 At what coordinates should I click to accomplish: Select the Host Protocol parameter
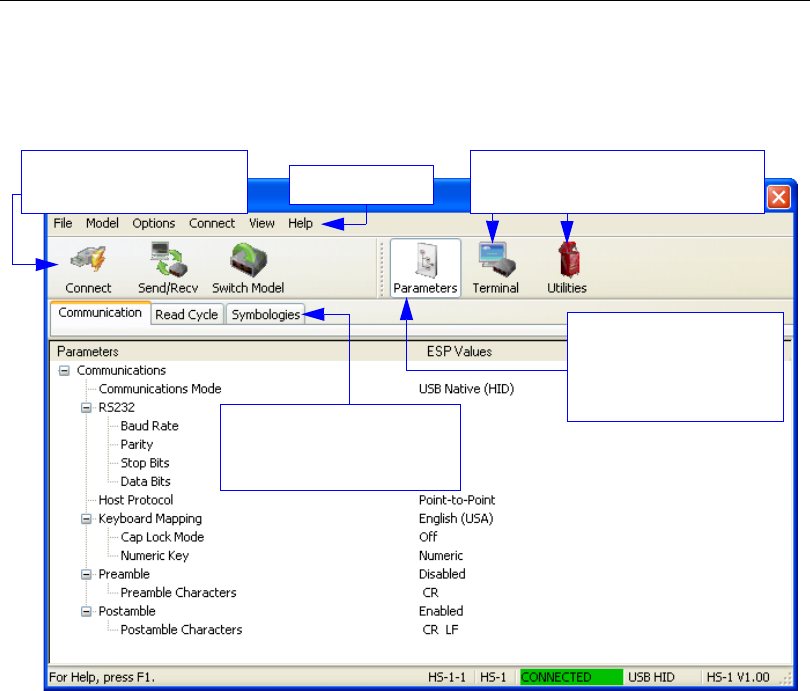pos(136,500)
